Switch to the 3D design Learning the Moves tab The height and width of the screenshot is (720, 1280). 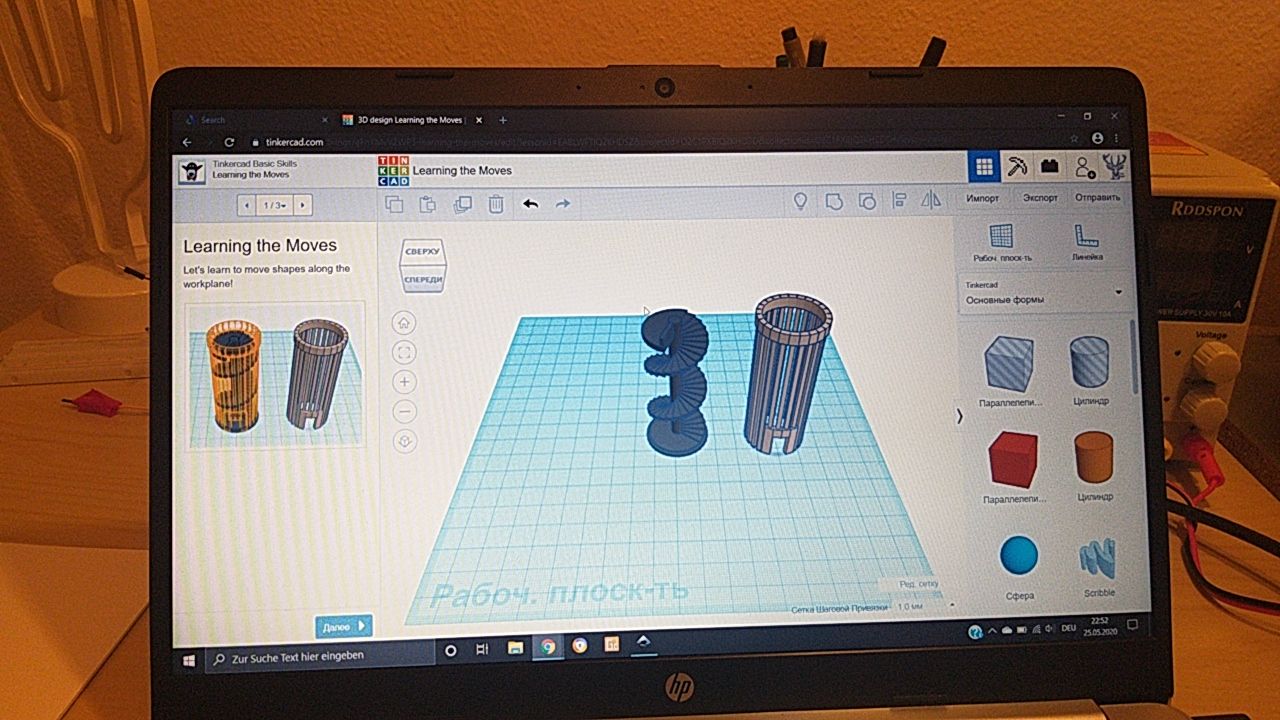pyautogui.click(x=410, y=120)
